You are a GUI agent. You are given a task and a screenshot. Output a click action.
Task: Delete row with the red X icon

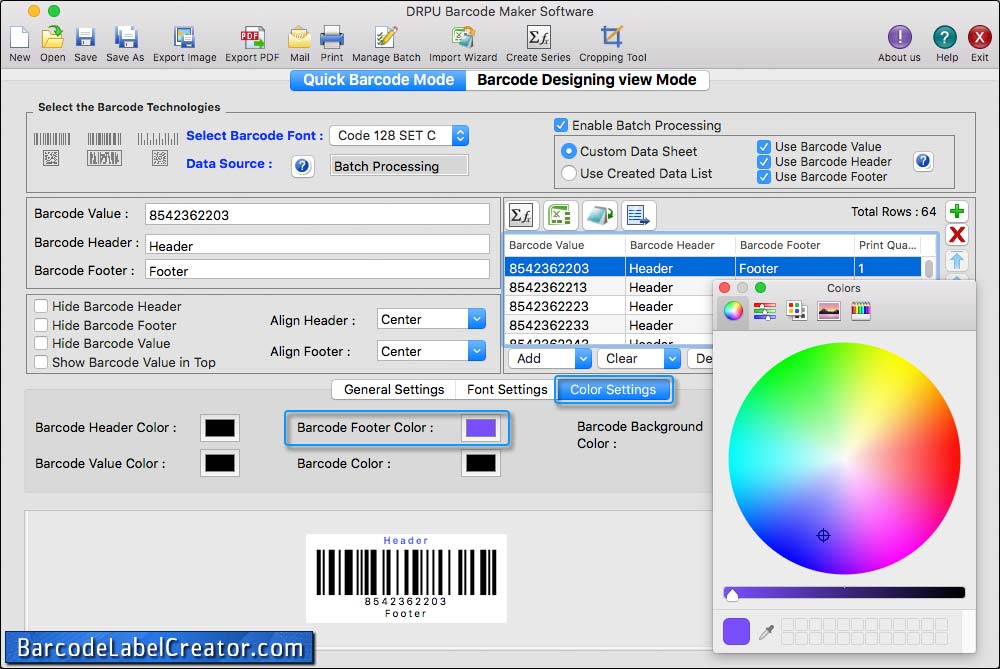click(x=957, y=235)
